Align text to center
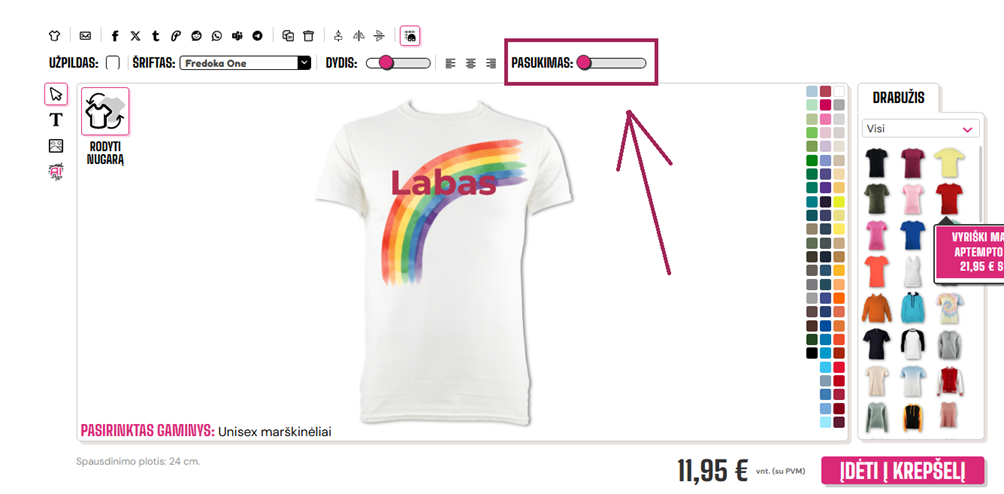 (x=471, y=63)
